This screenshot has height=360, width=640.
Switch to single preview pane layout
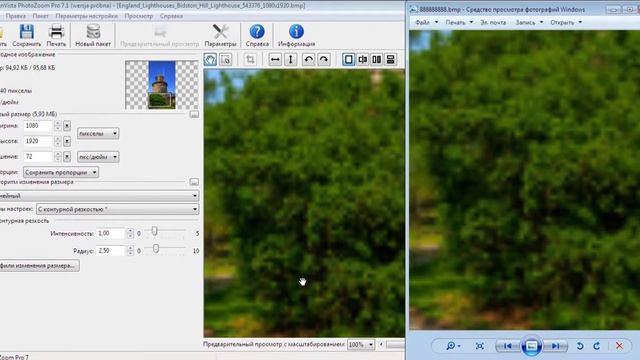[x=349, y=60]
